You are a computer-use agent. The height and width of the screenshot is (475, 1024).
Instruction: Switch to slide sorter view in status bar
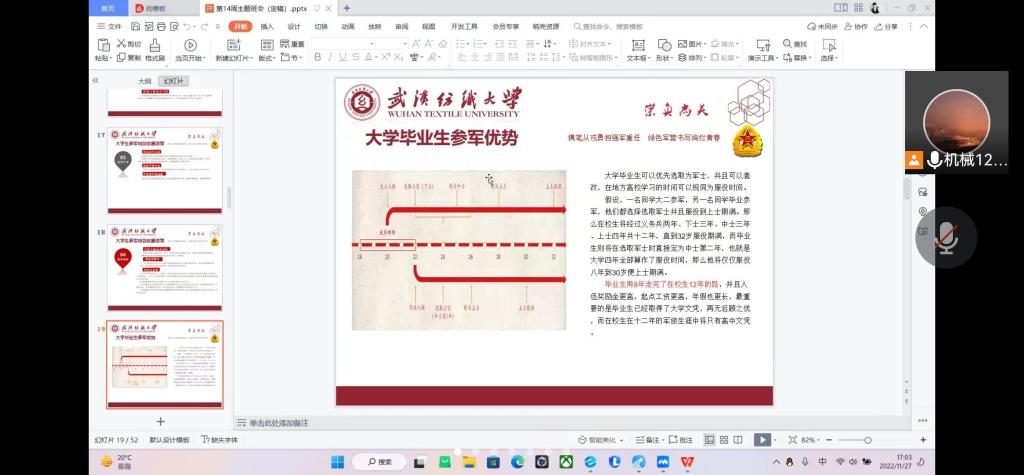pyautogui.click(x=724, y=440)
